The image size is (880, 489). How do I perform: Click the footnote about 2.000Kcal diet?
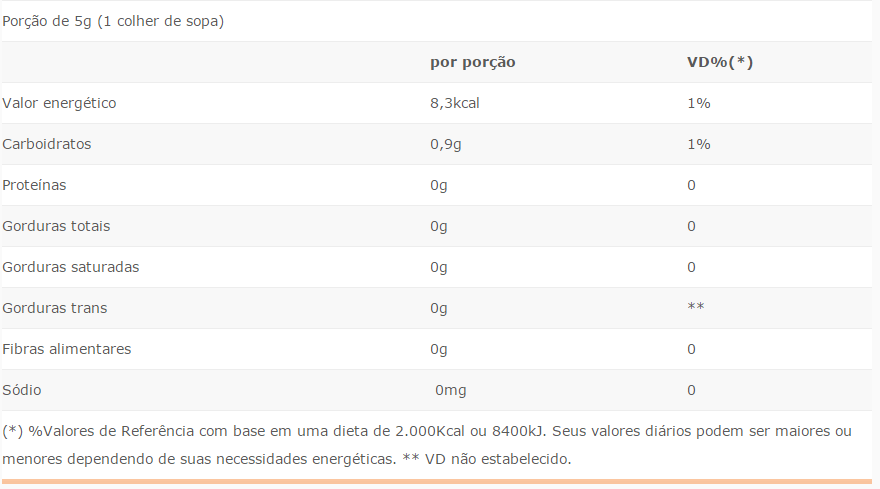click(427, 445)
